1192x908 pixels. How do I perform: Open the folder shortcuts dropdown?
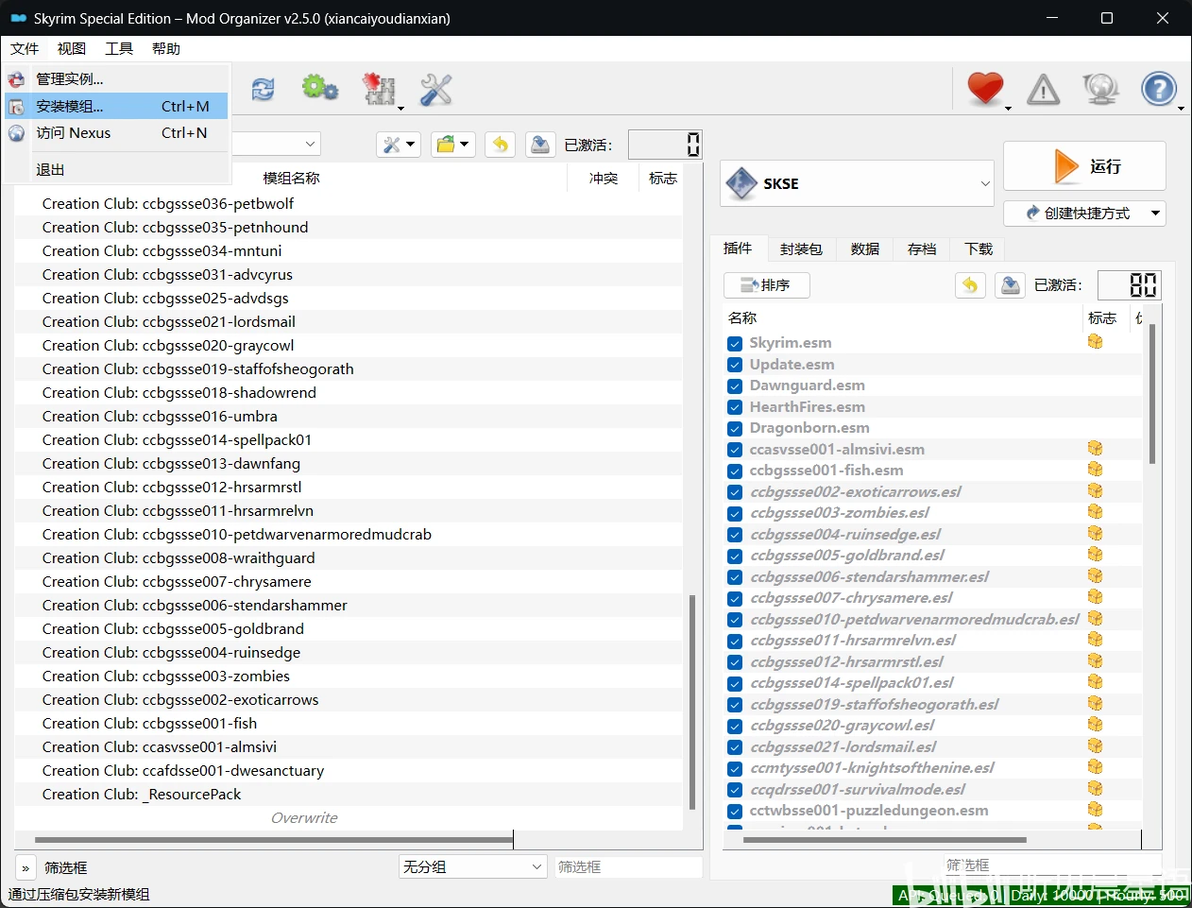[x=453, y=144]
